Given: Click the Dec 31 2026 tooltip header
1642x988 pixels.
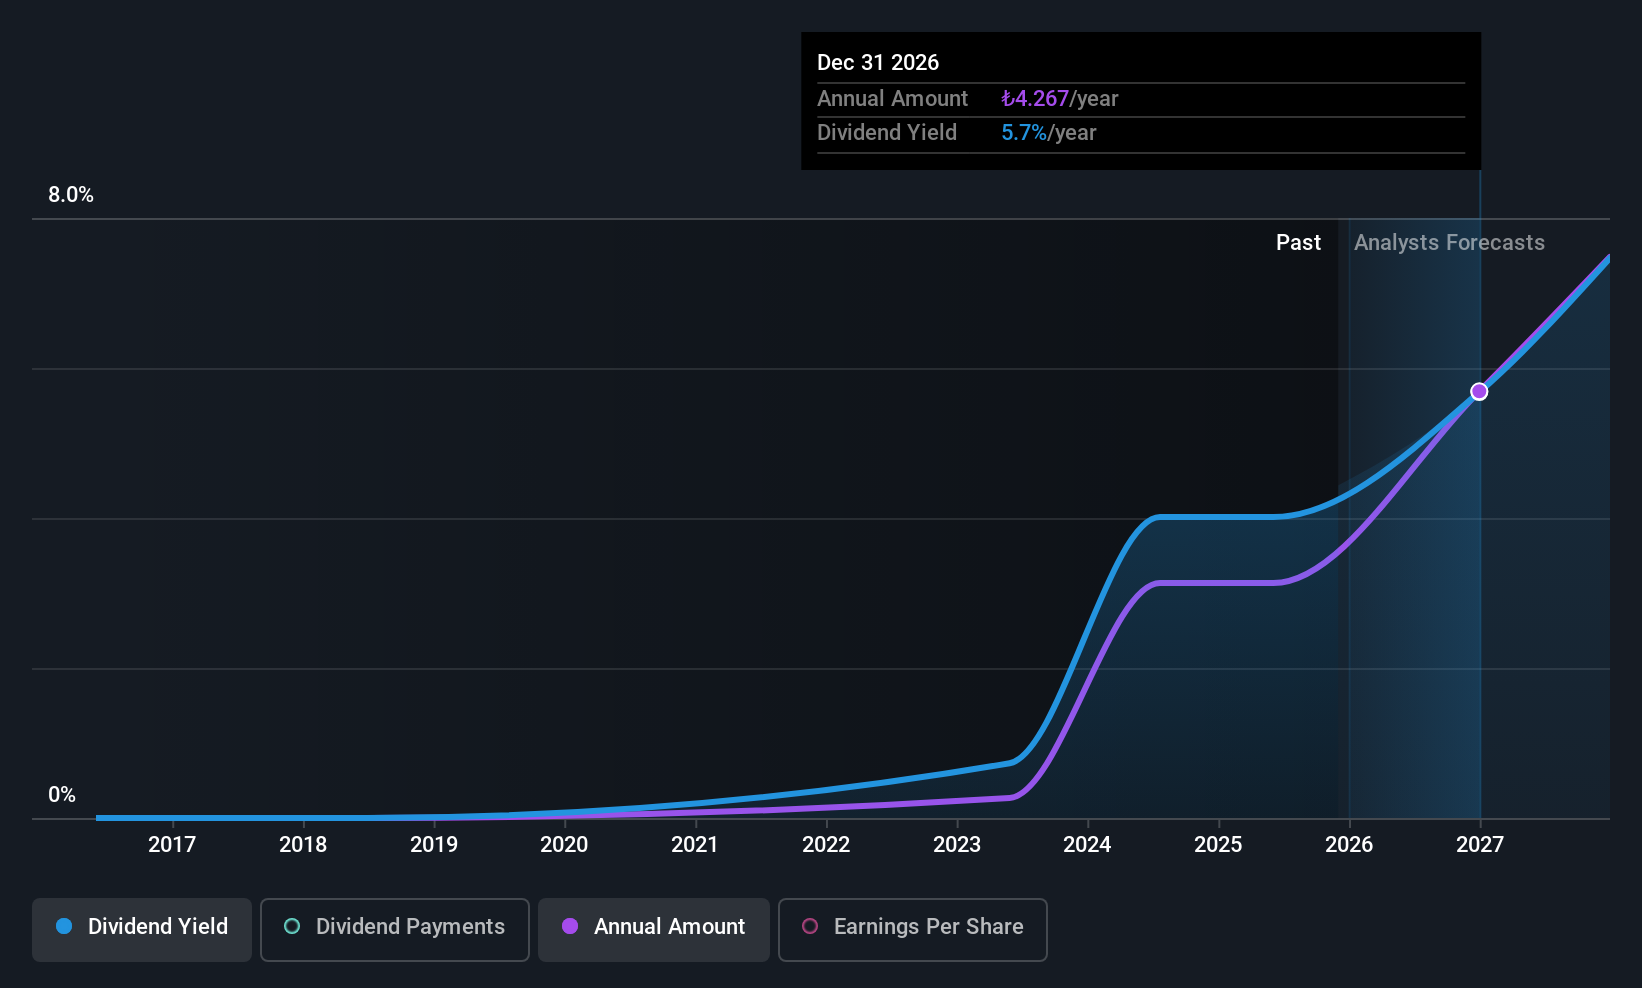Looking at the screenshot, I should [878, 62].
